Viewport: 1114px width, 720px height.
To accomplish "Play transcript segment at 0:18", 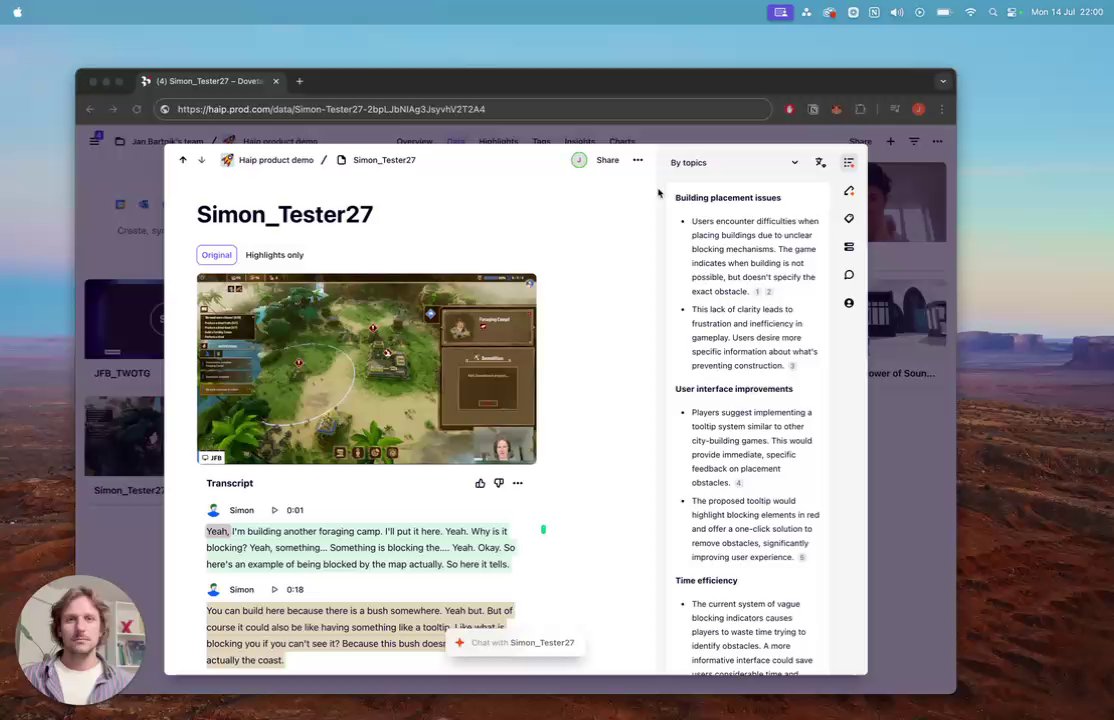I will [x=275, y=590].
